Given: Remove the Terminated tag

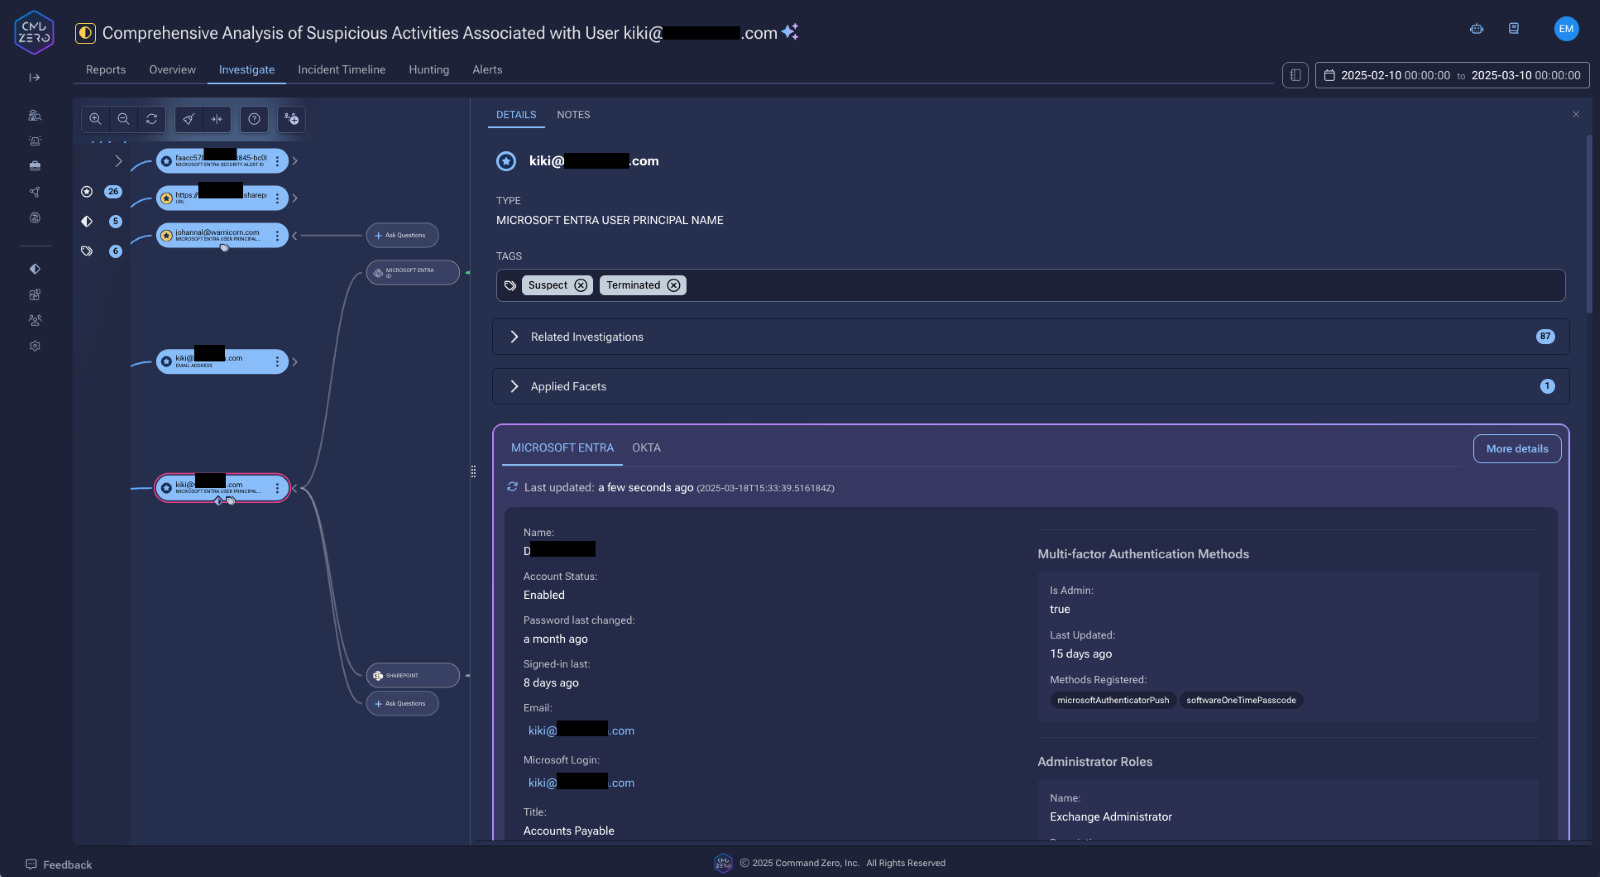Looking at the screenshot, I should [674, 285].
